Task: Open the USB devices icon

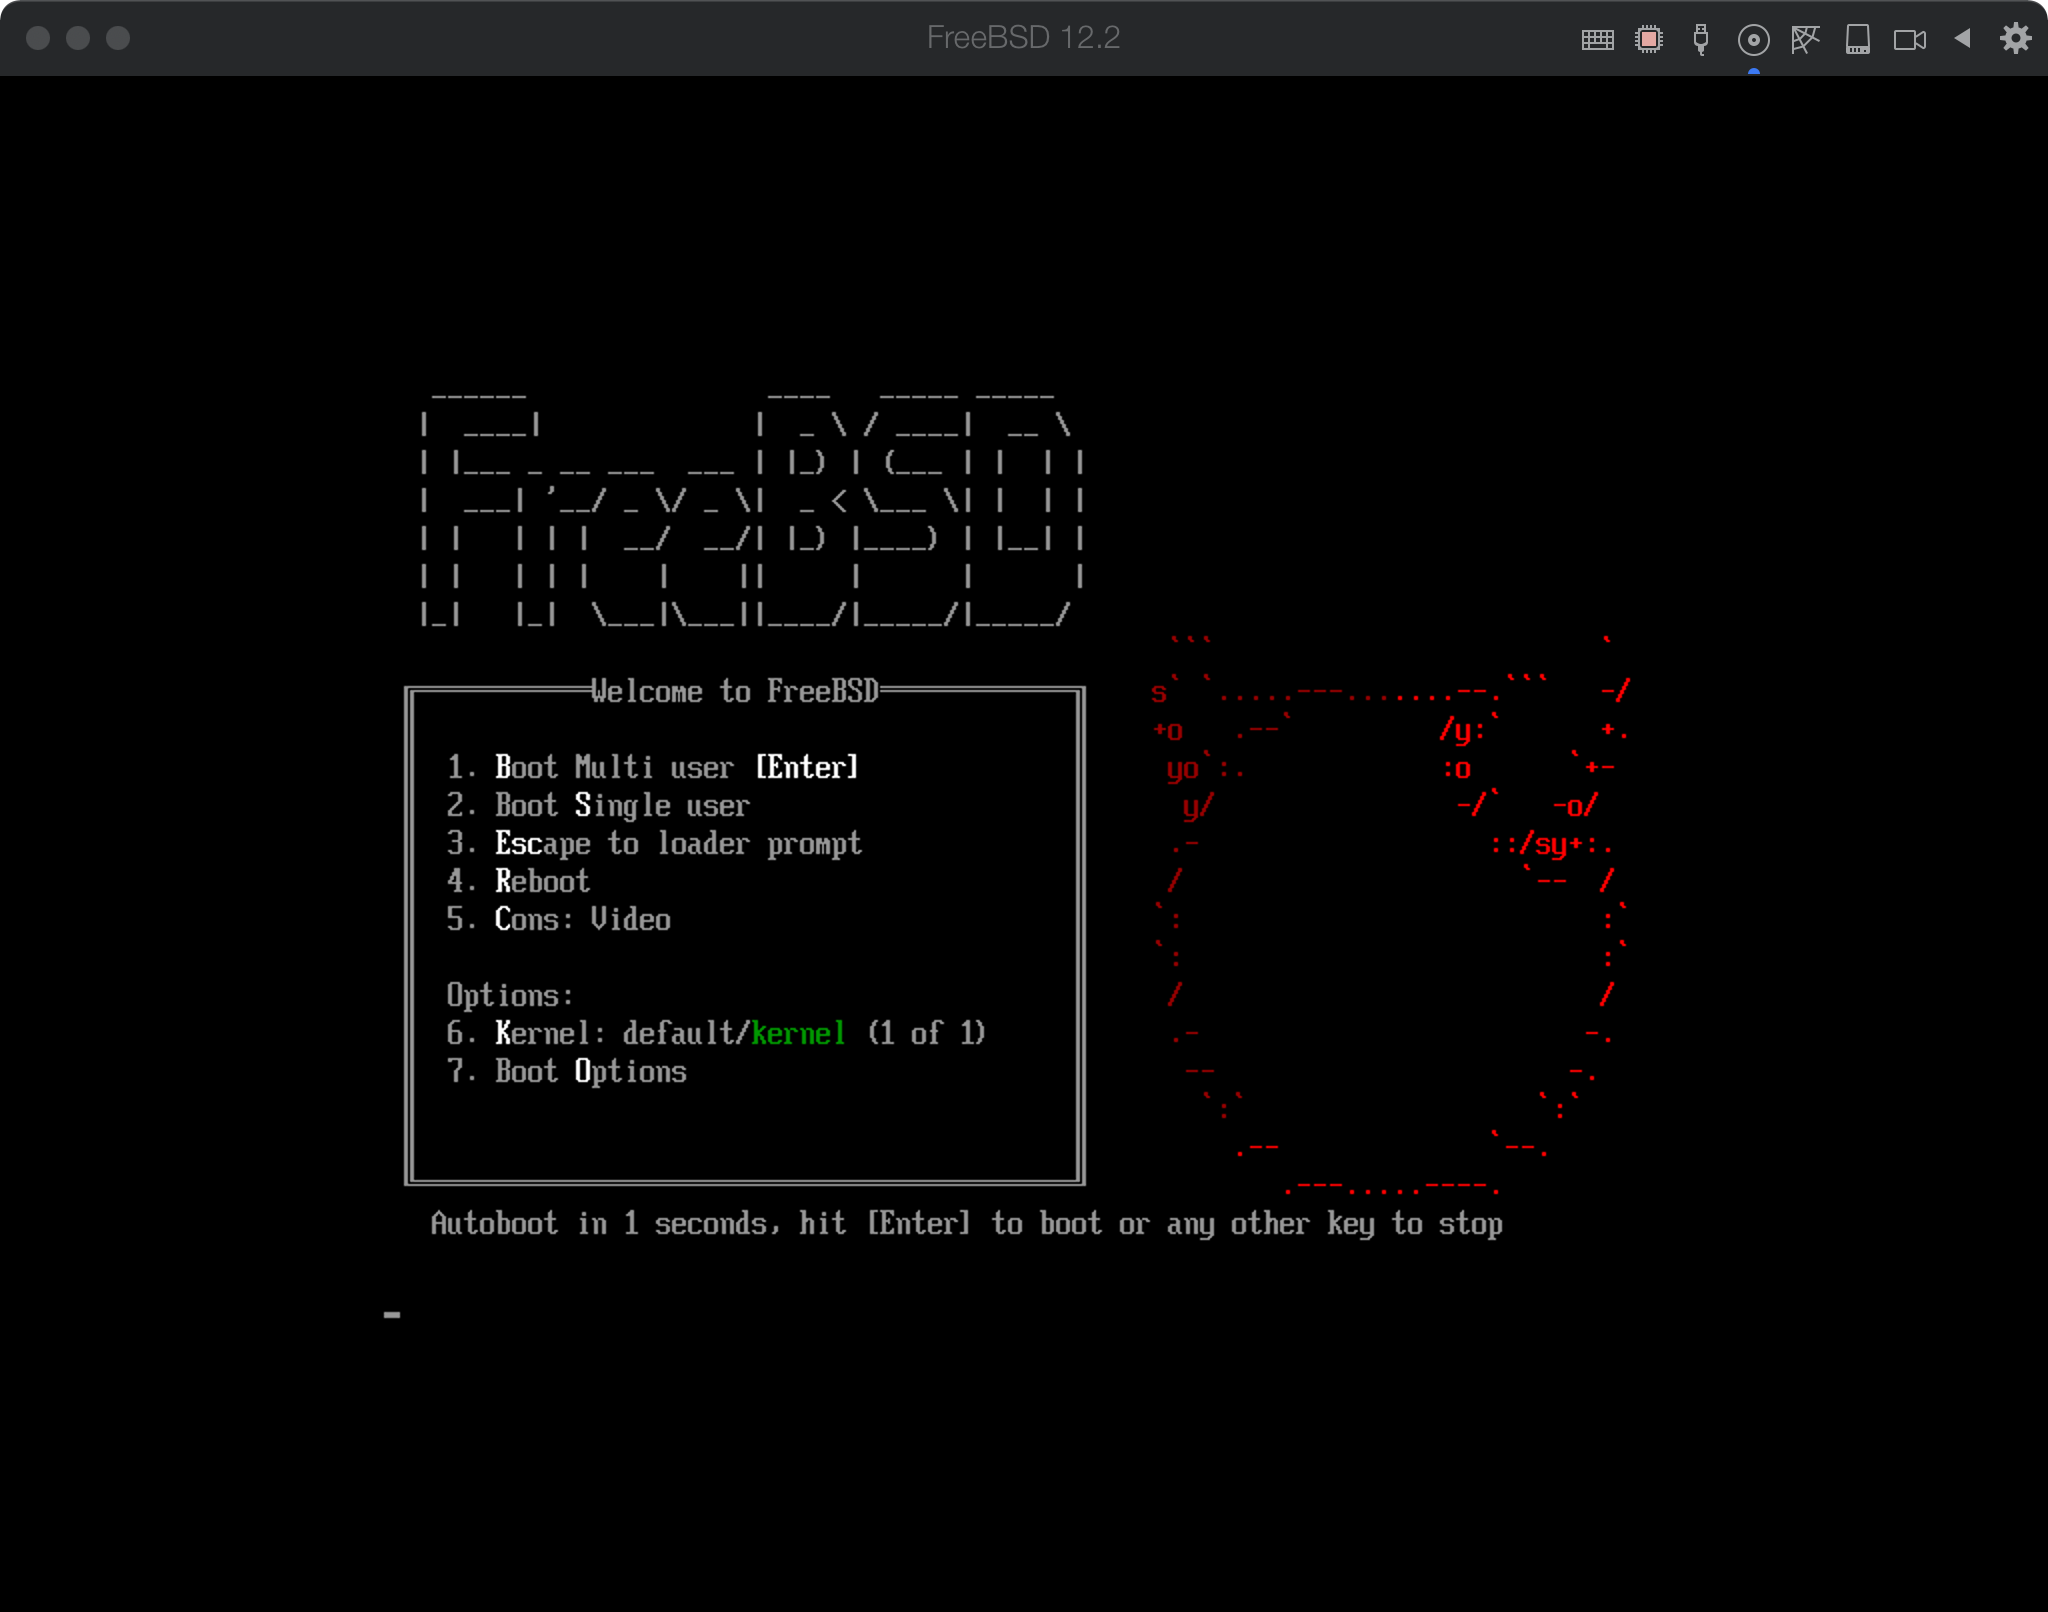Action: pyautogui.click(x=1701, y=39)
